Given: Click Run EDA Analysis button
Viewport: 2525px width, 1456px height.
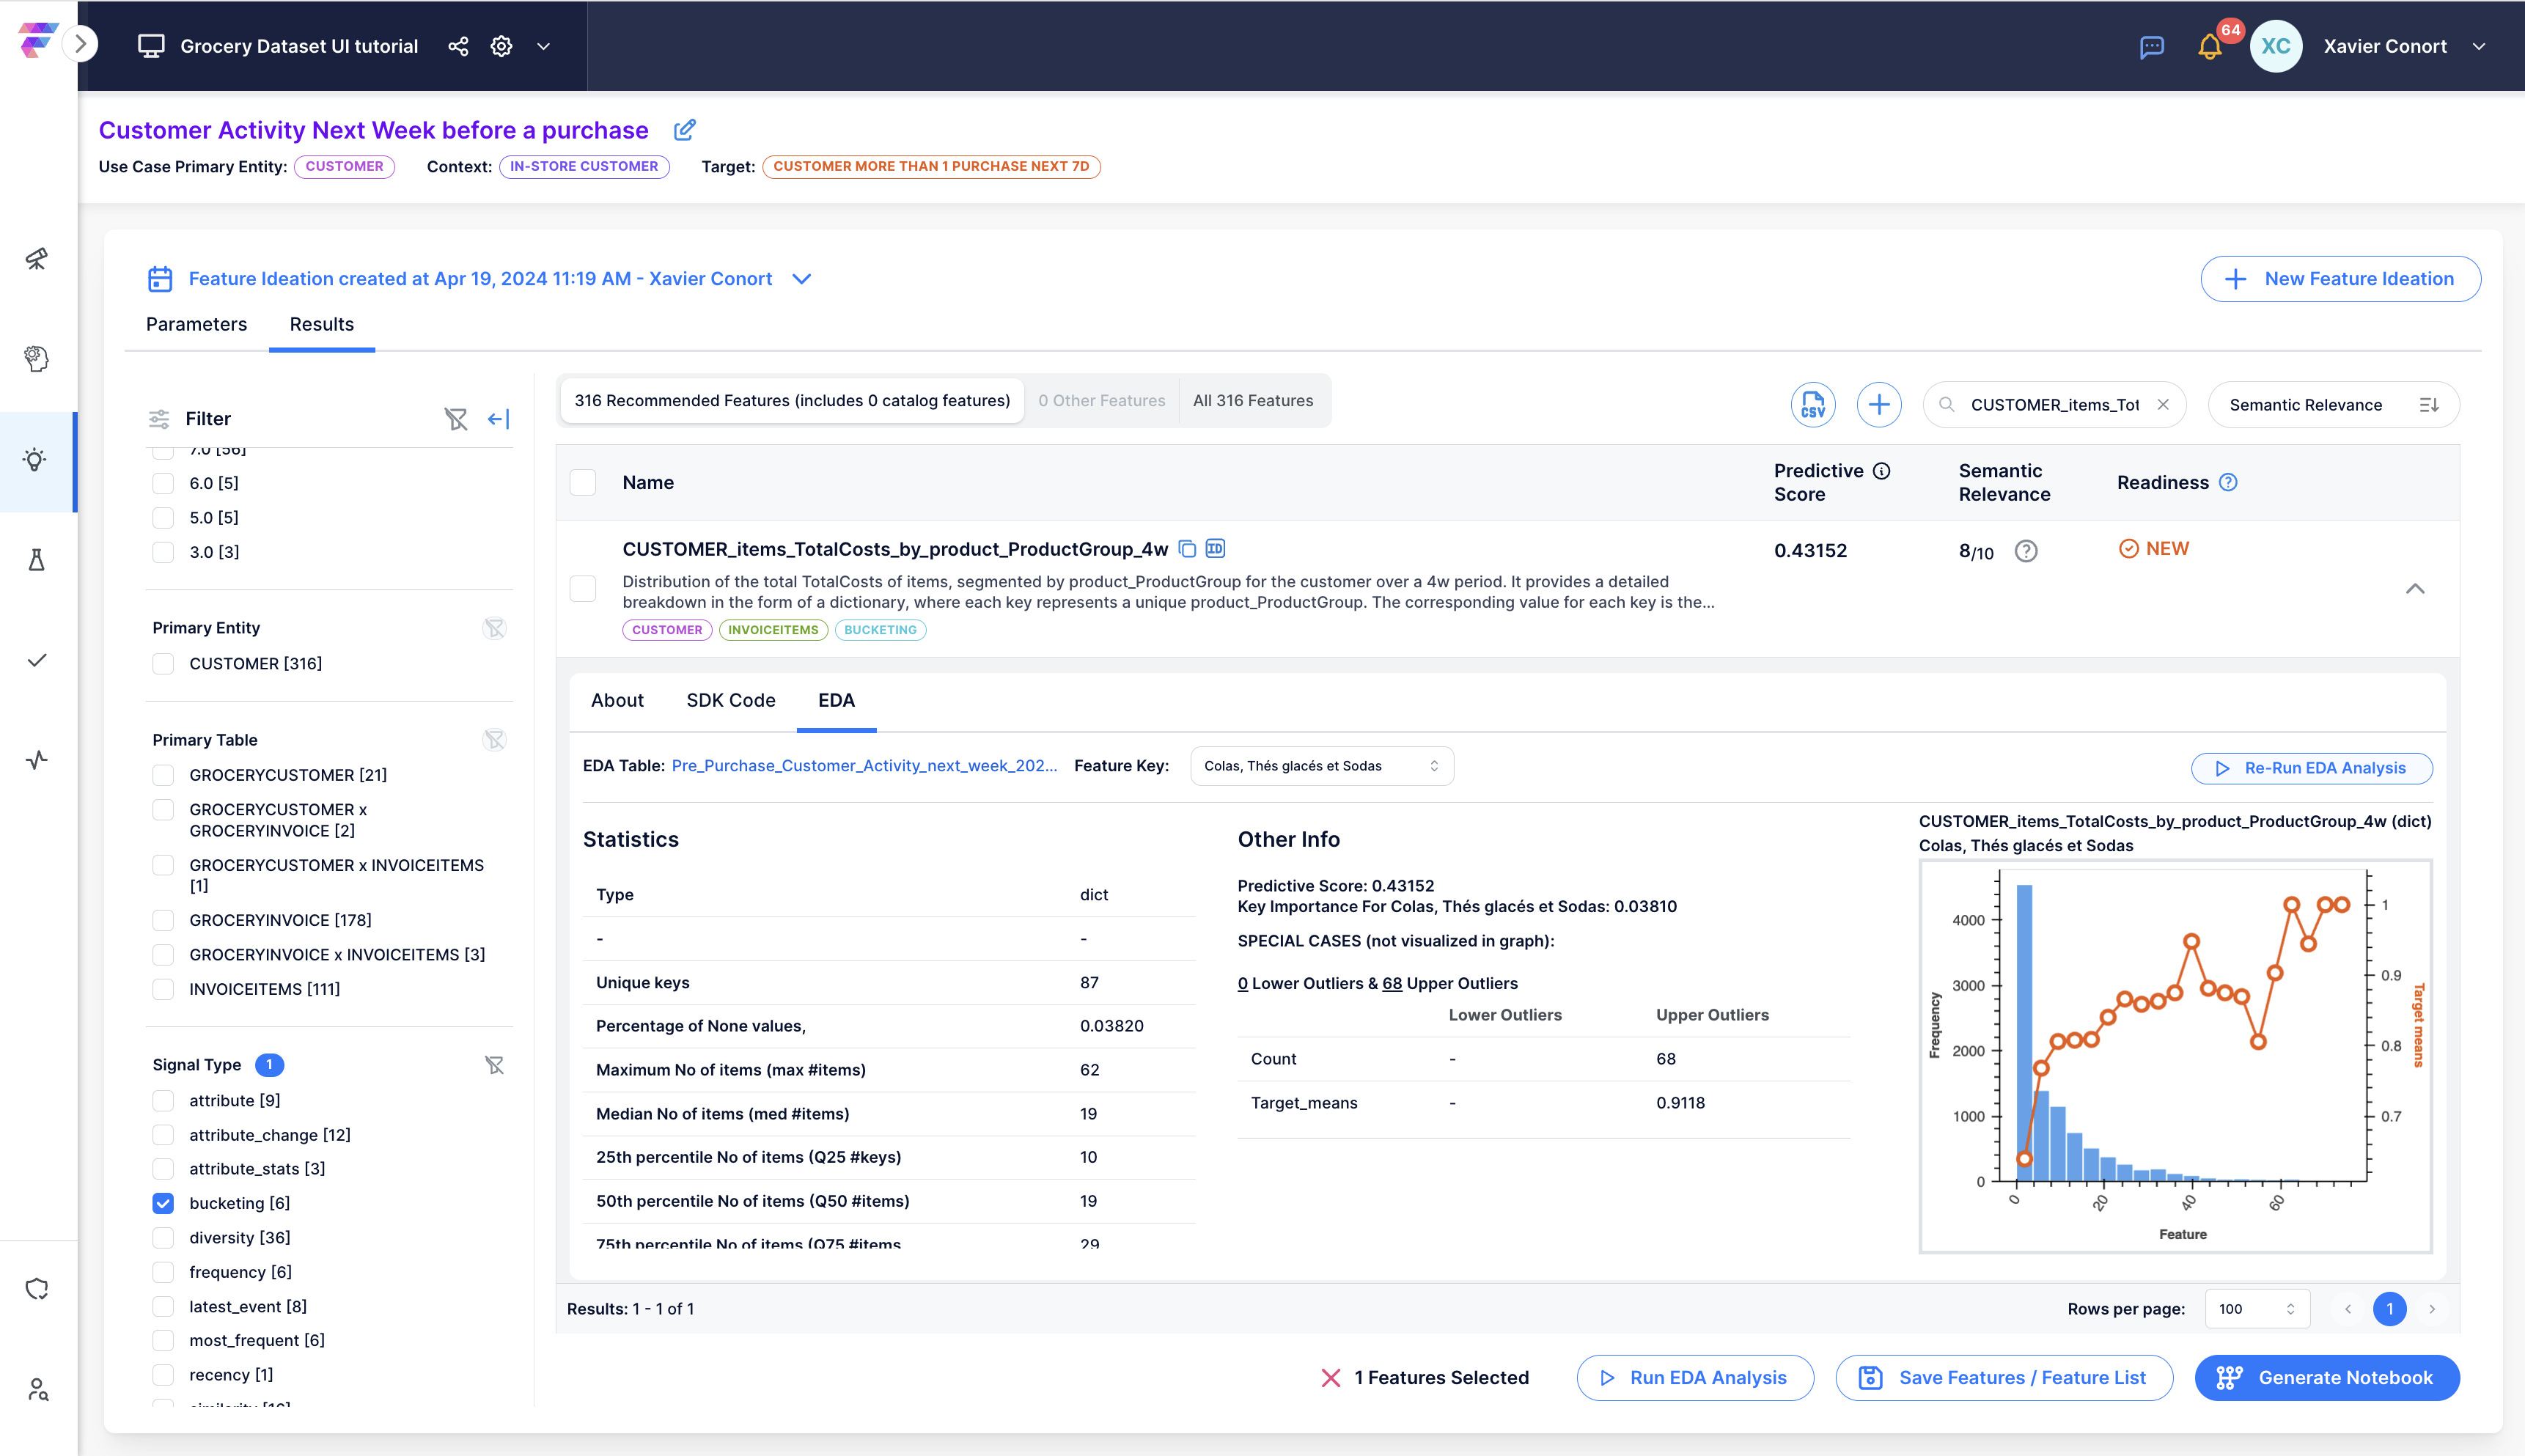Looking at the screenshot, I should click(1695, 1378).
